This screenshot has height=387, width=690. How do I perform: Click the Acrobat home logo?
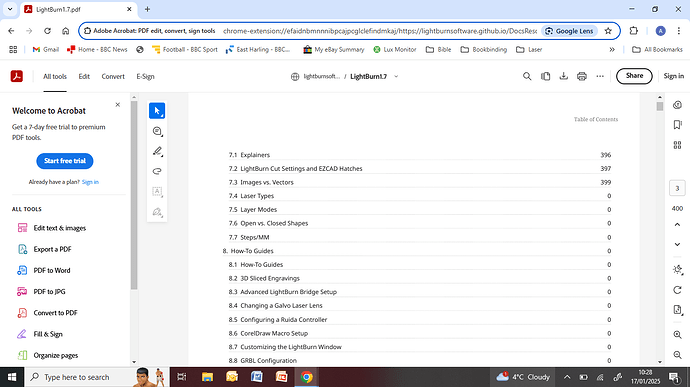[17, 76]
